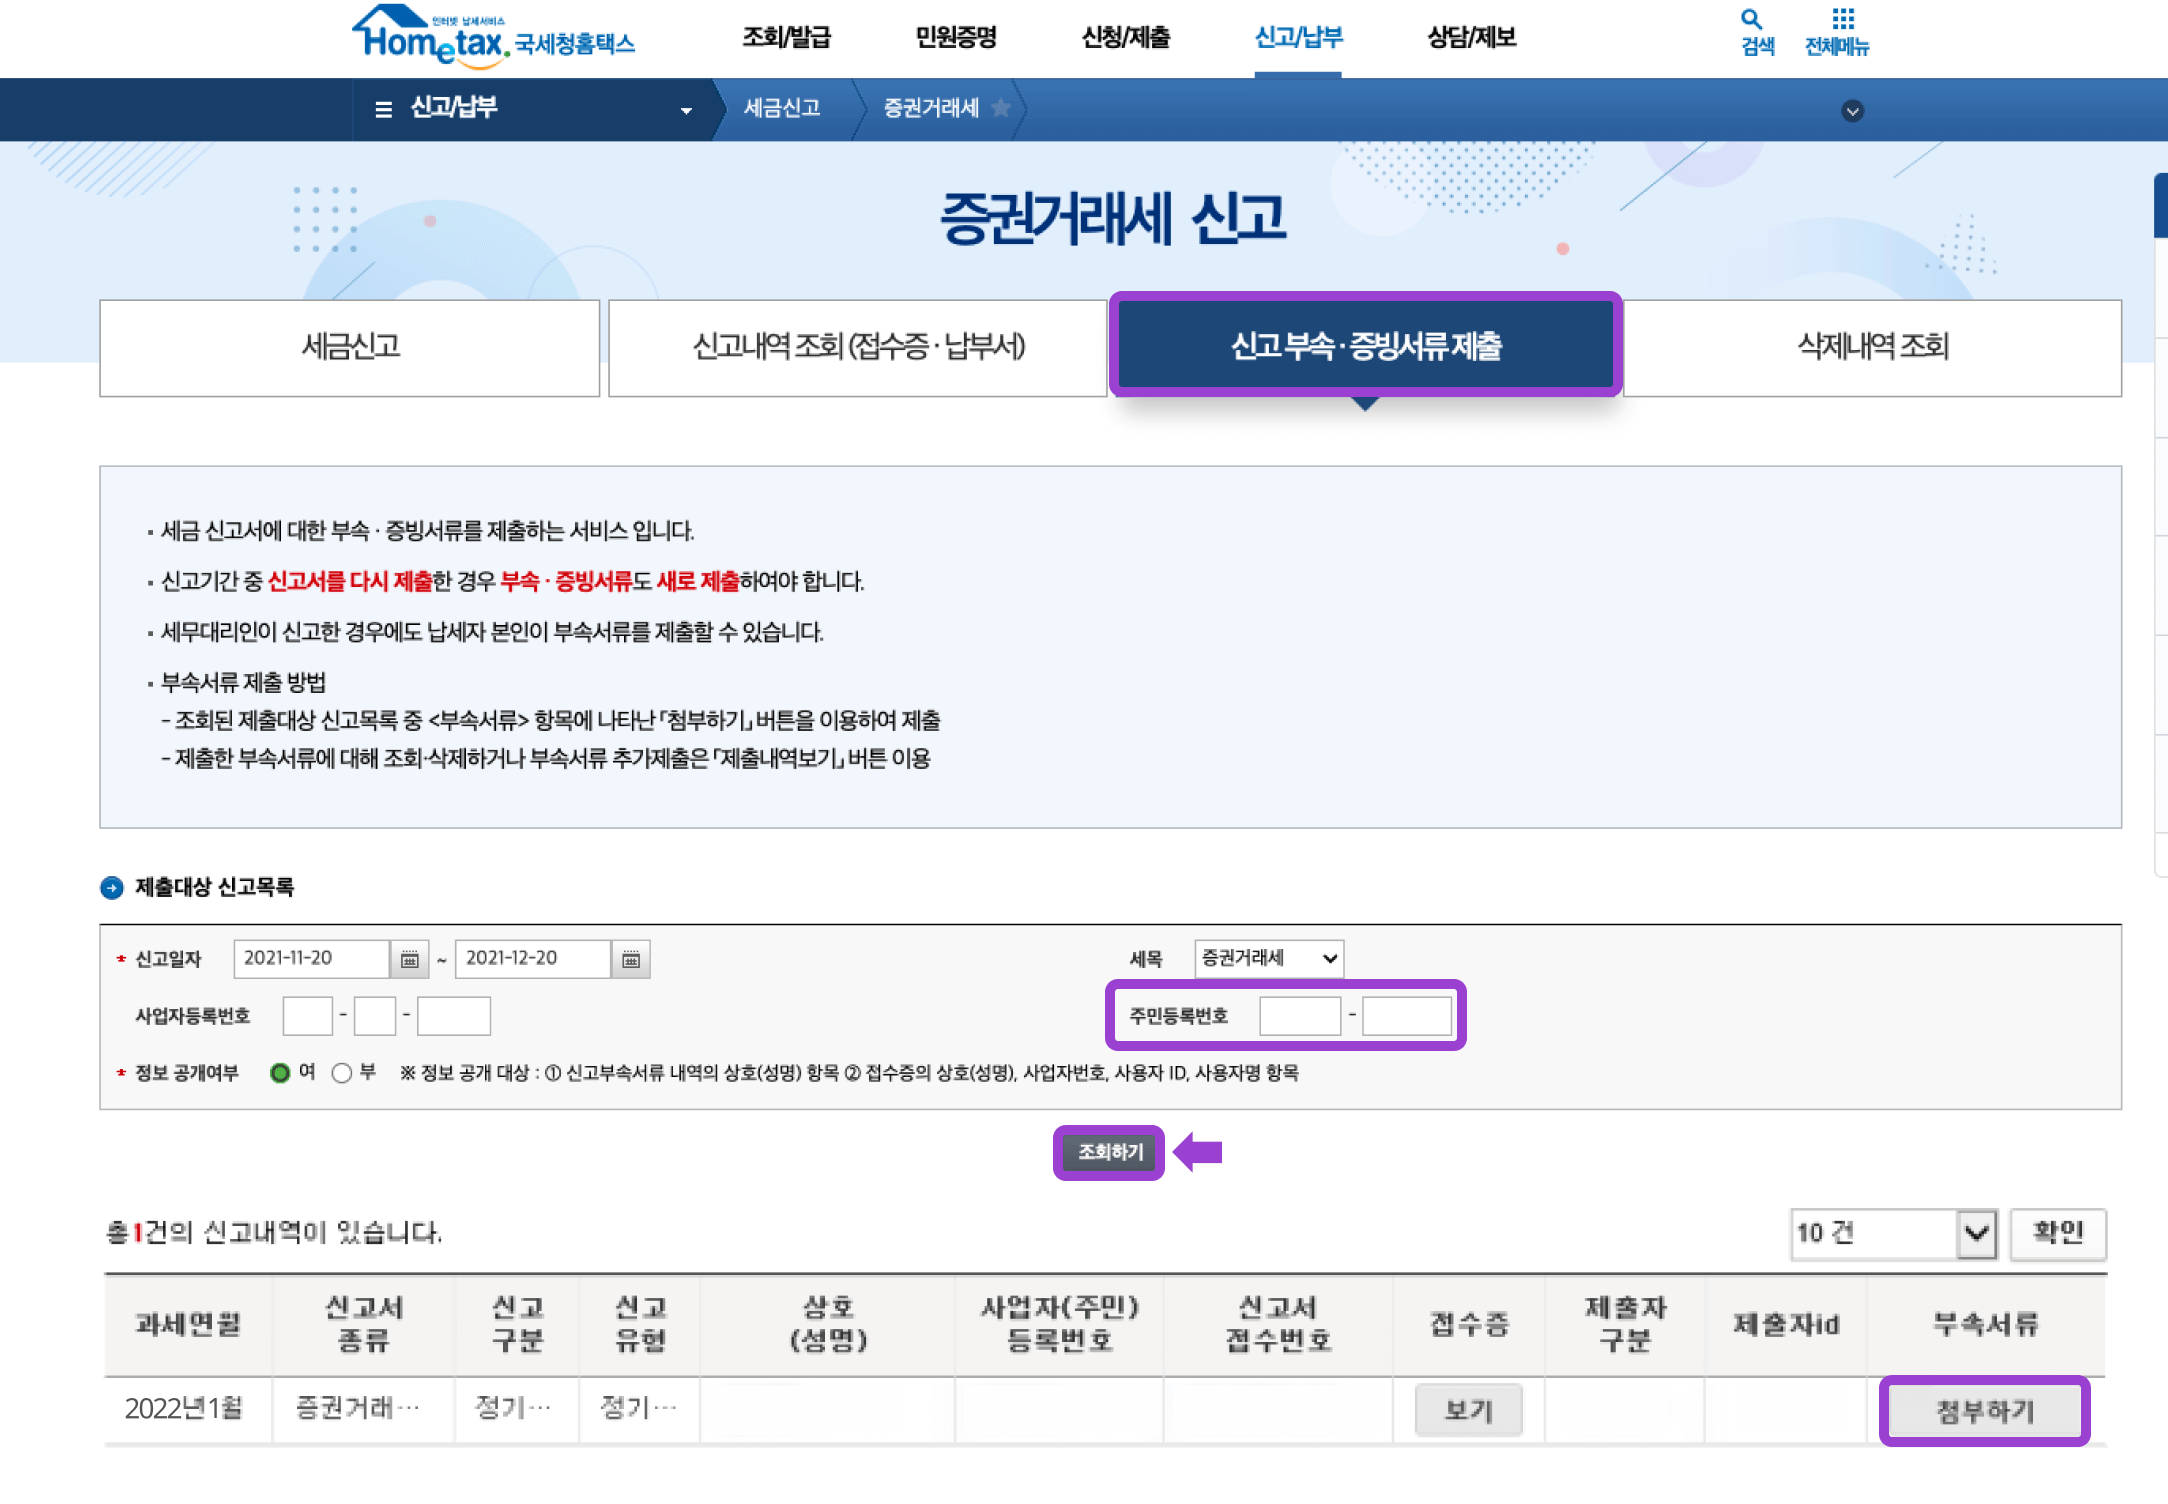Open the calendar picker for the start date
2168x1504 pixels.
pyautogui.click(x=409, y=958)
